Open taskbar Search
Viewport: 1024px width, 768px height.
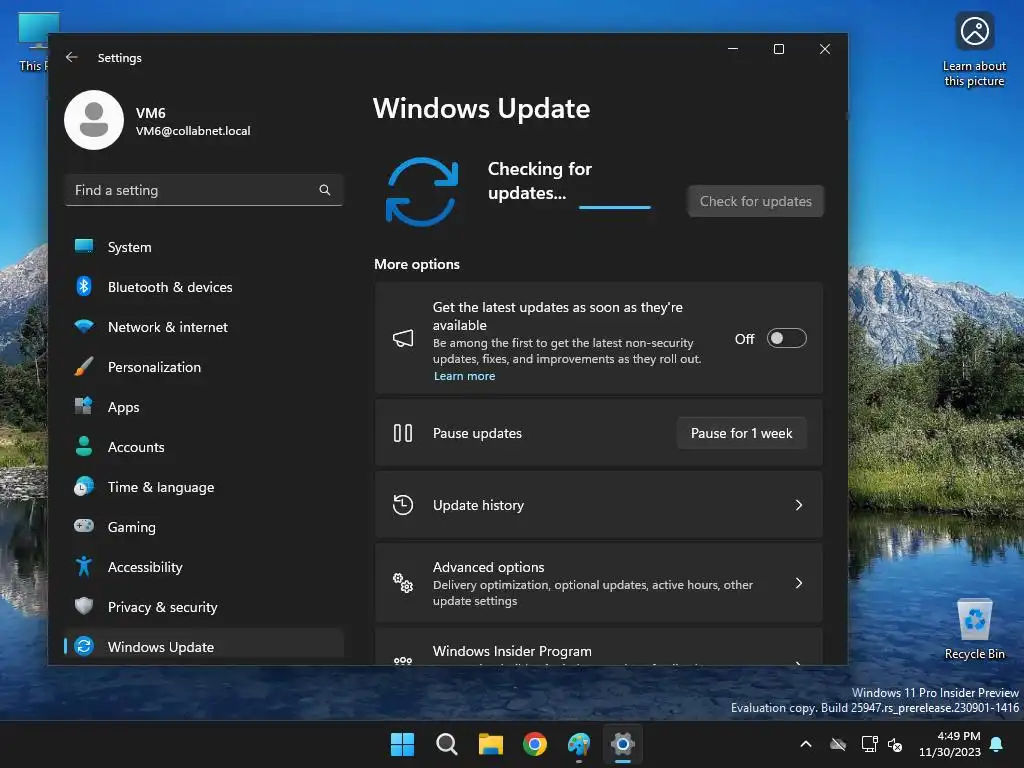[447, 744]
